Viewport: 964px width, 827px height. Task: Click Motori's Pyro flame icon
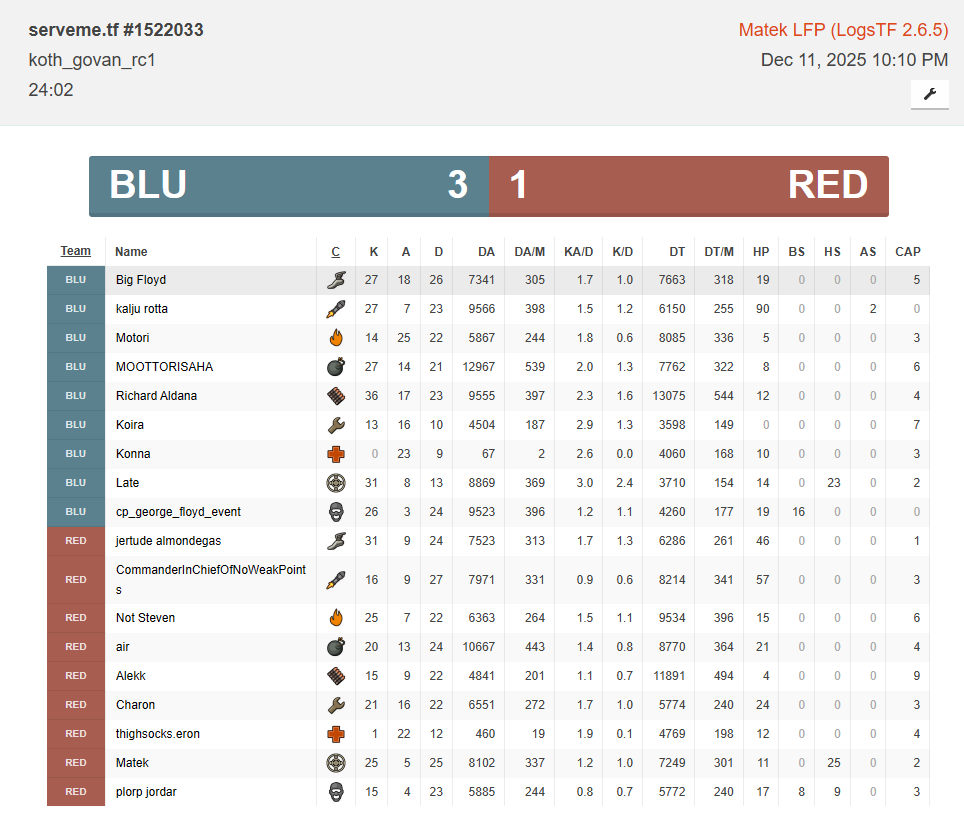coord(336,338)
